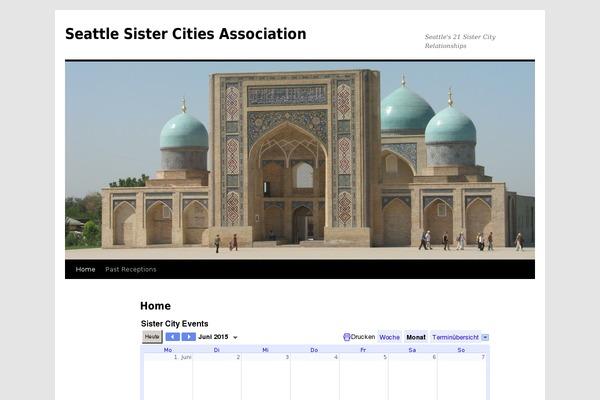Click the Mi weekday column header
This screenshot has width=600, height=400.
(x=266, y=350)
